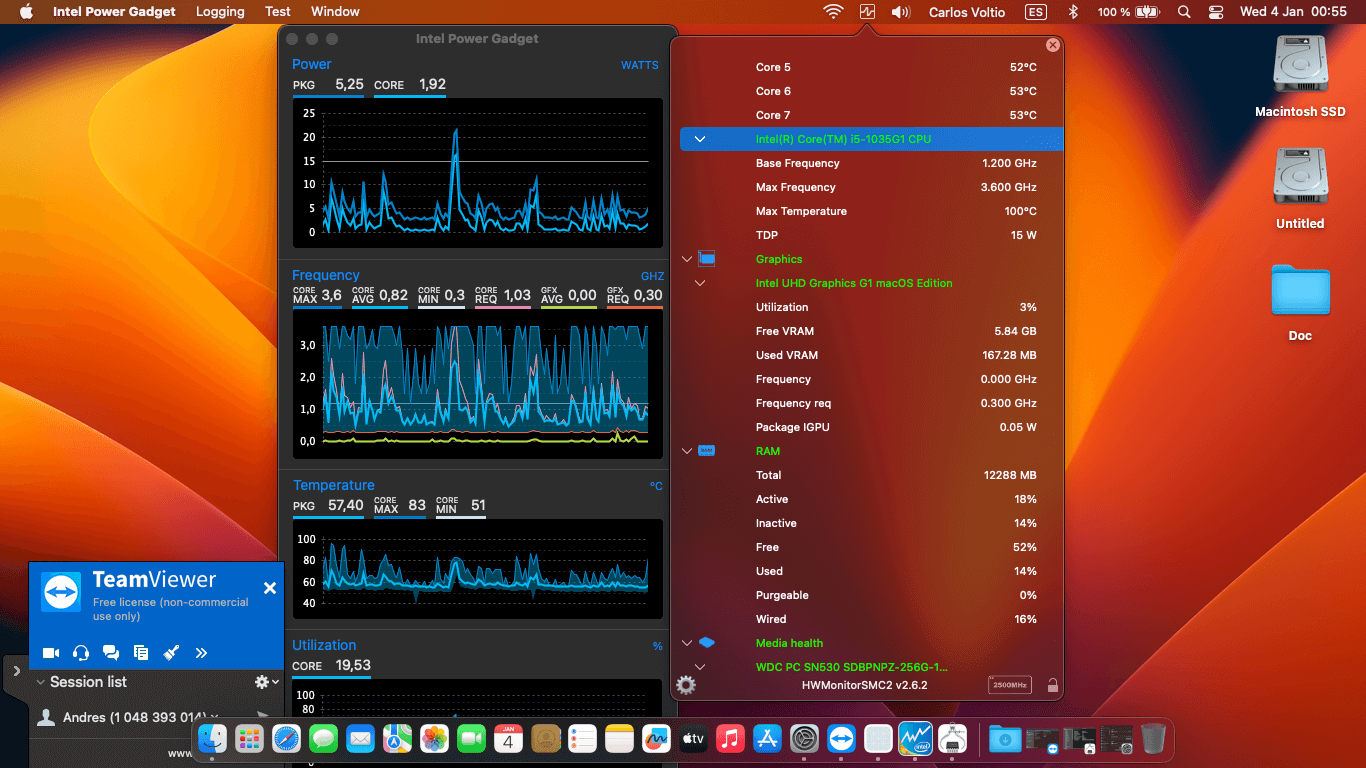This screenshot has height=768, width=1366.
Task: Open Photos from the Dock
Action: coord(434,739)
